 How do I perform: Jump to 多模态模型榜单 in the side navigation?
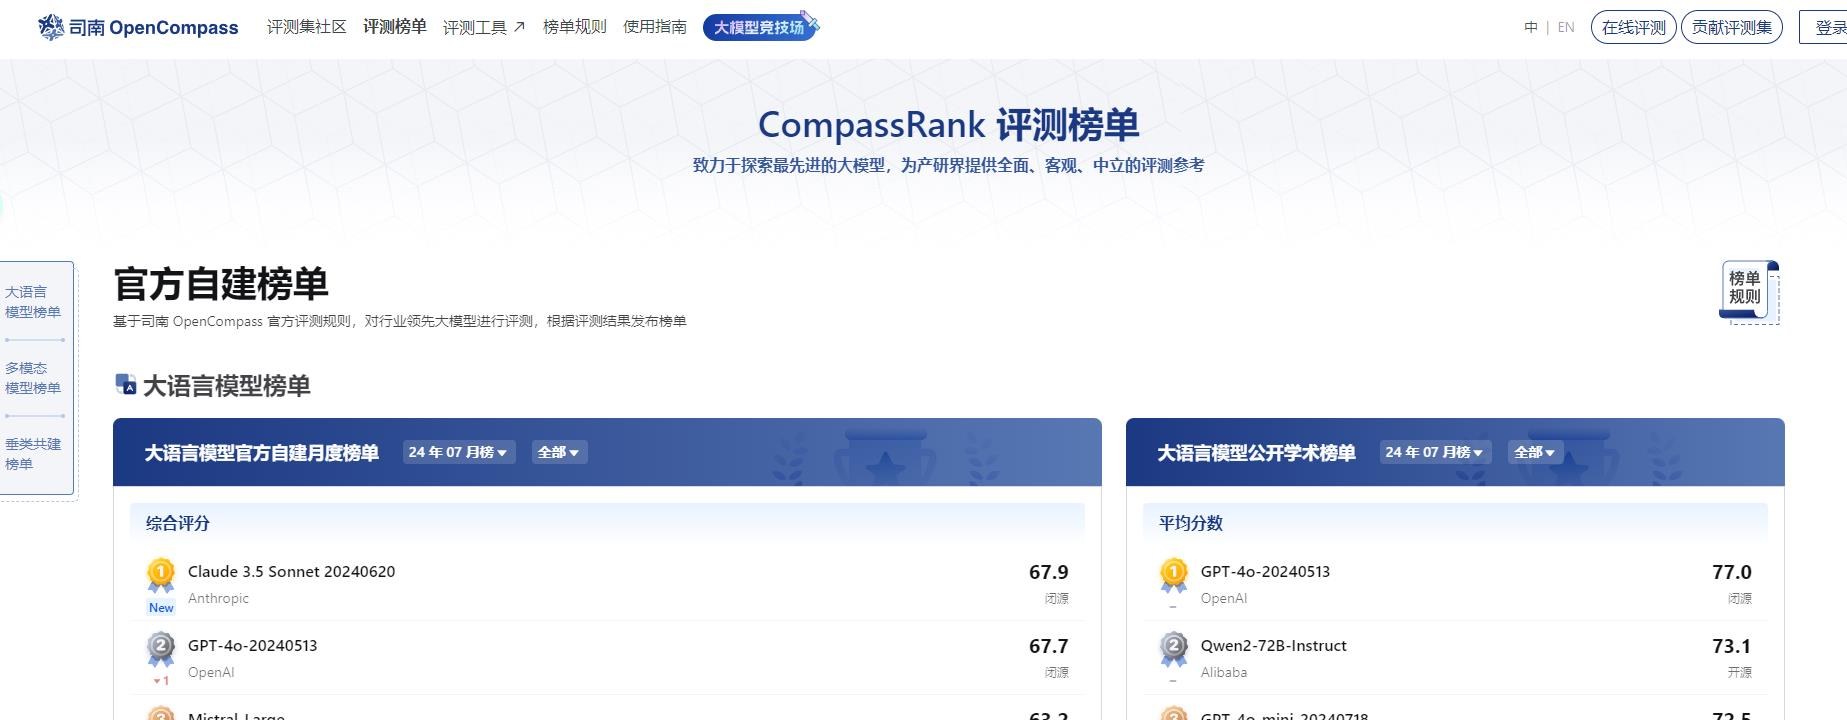tap(33, 378)
